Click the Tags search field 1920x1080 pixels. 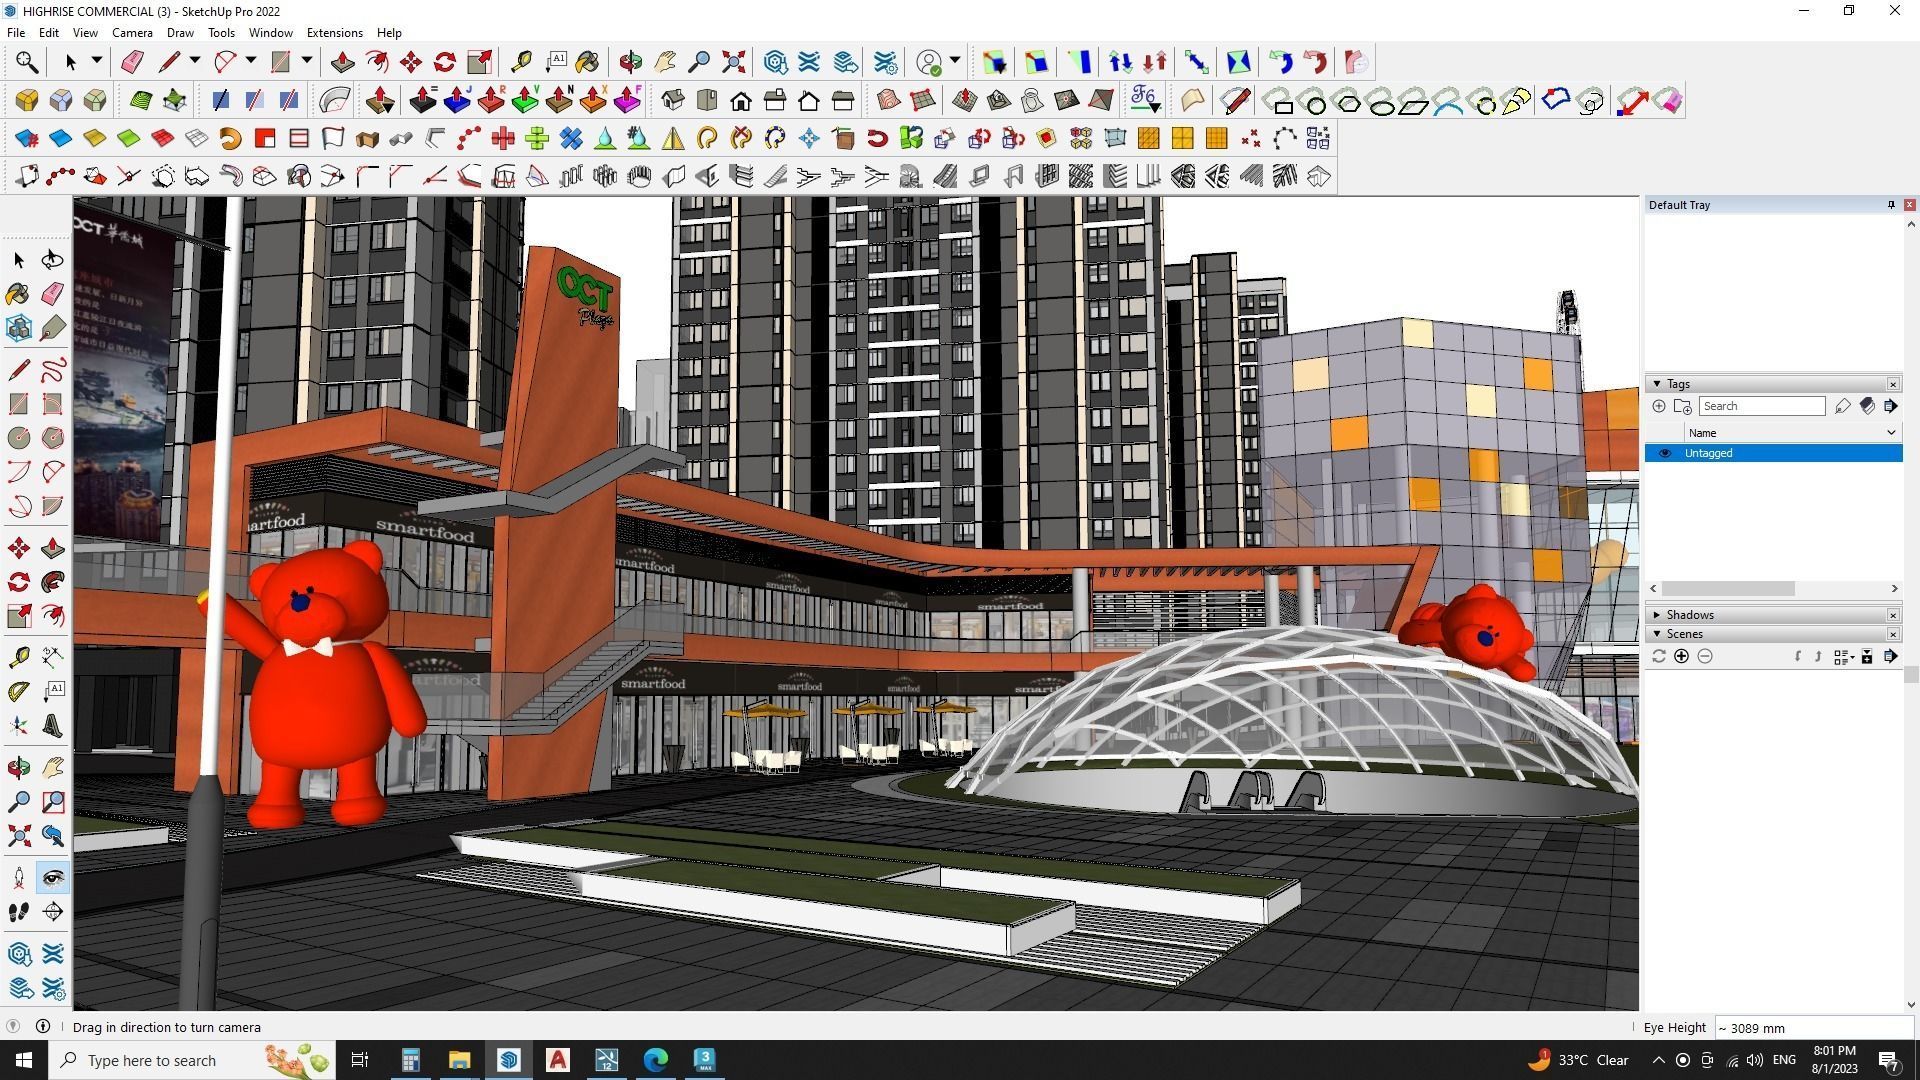[1762, 406]
